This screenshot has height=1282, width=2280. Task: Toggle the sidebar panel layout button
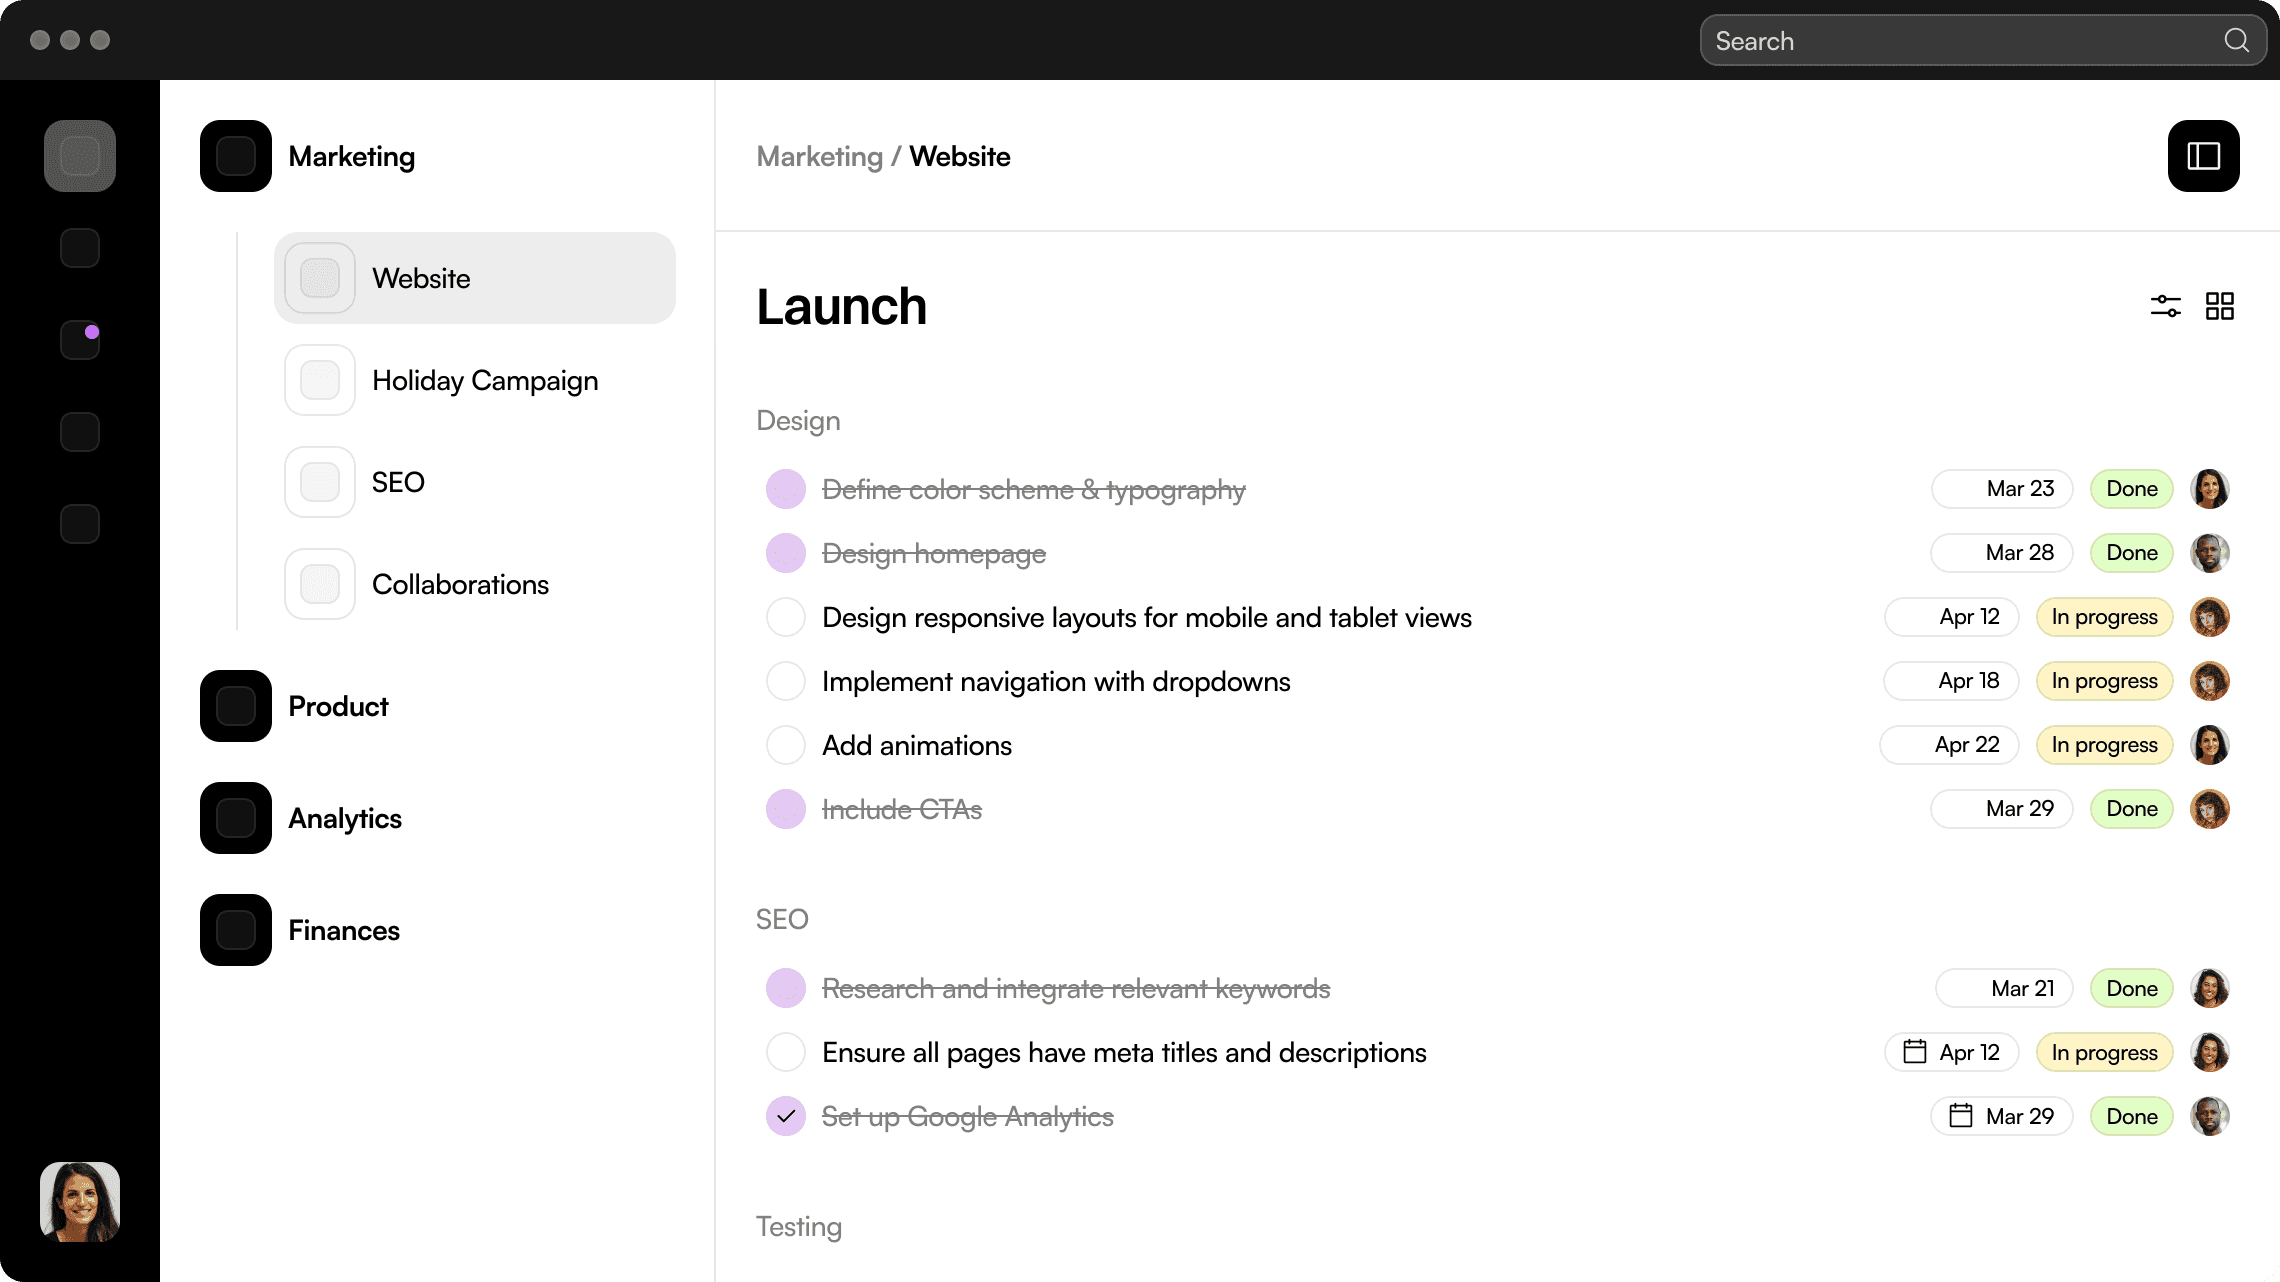[2203, 156]
